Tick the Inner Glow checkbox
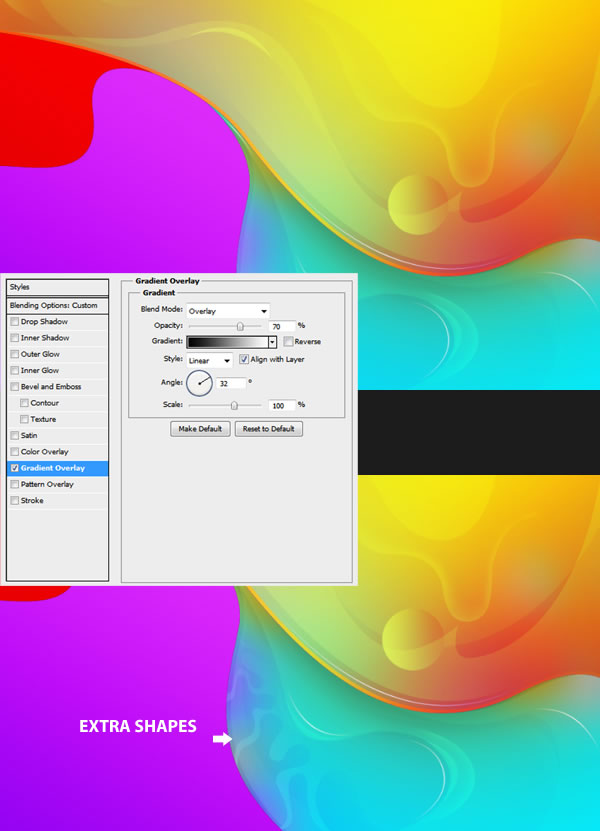This screenshot has height=831, width=600. click(15, 370)
